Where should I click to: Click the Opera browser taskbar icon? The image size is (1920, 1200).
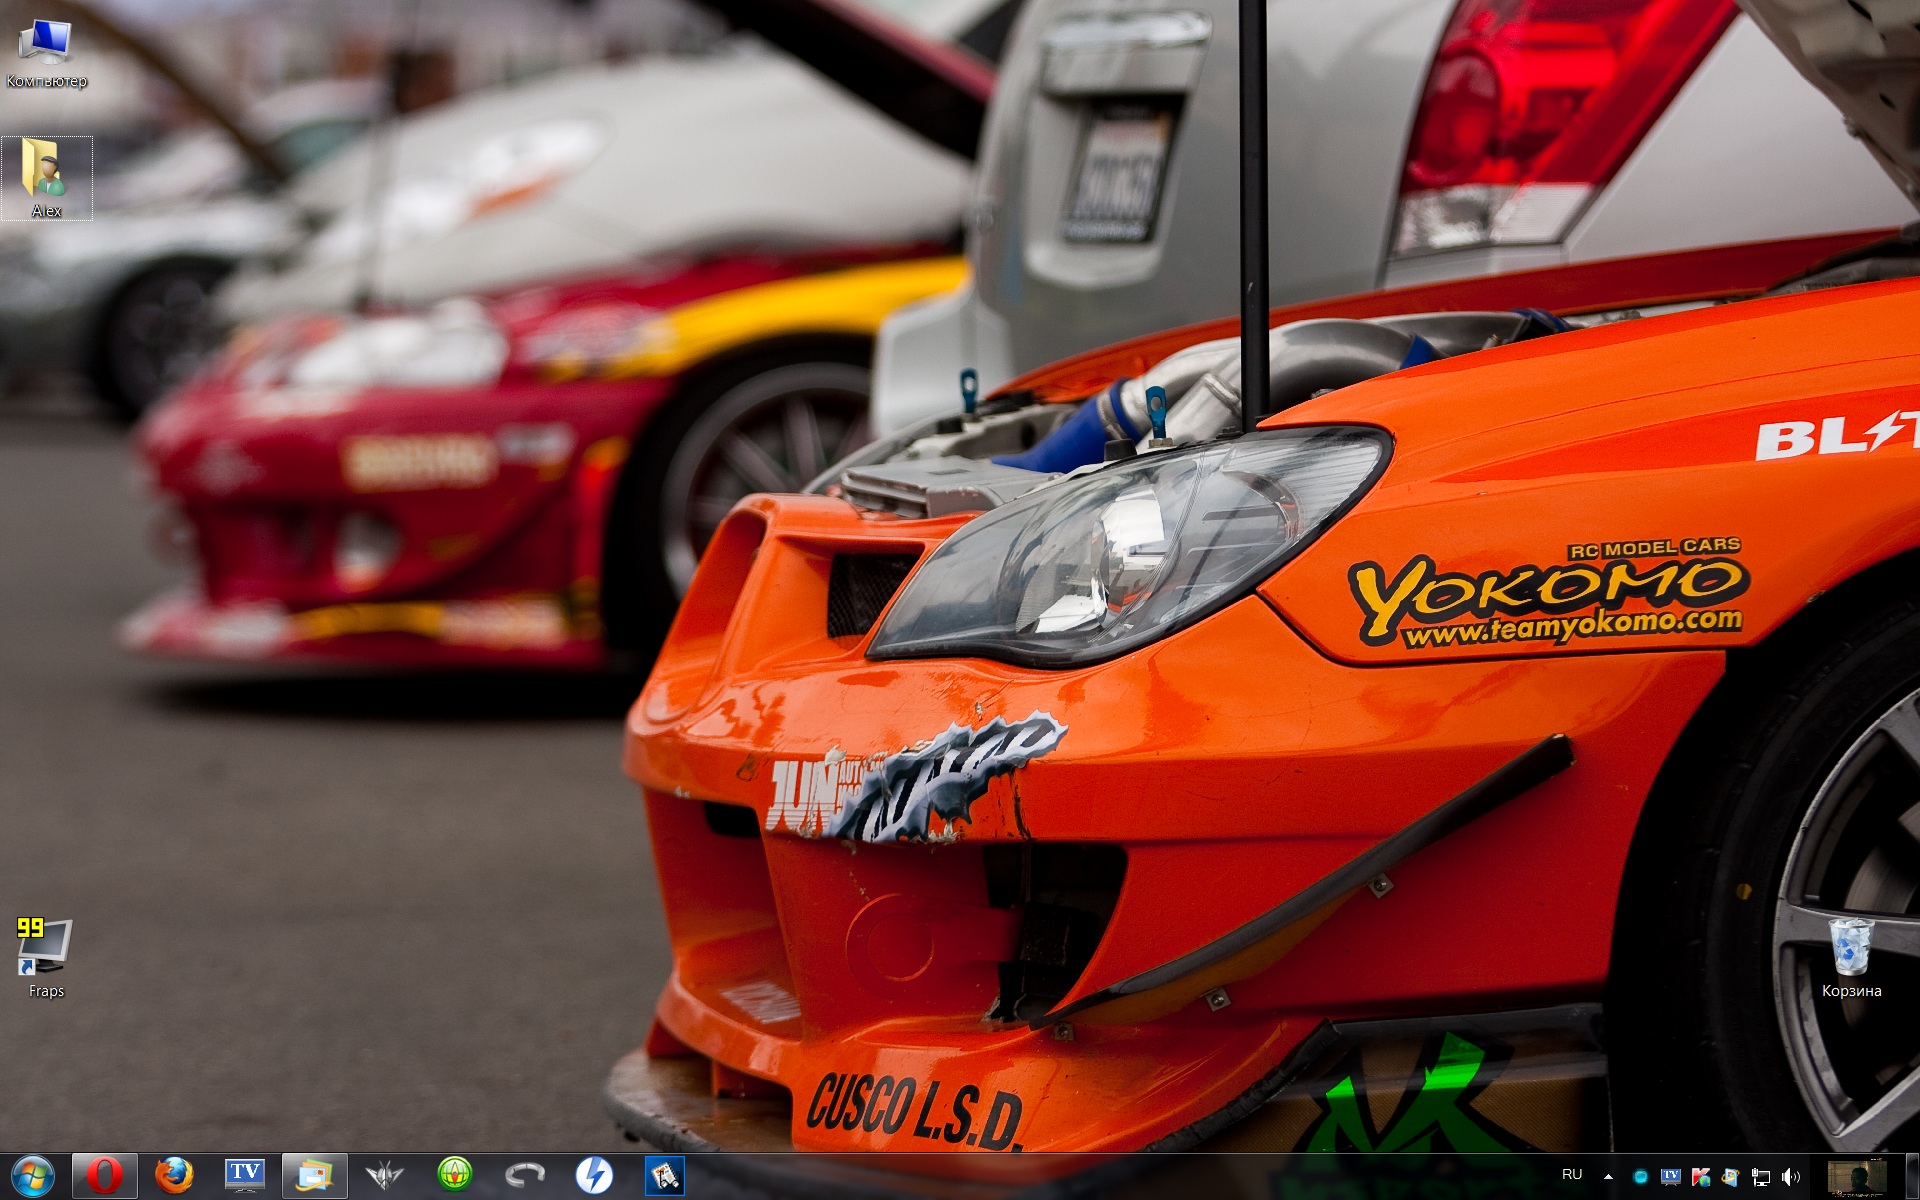[104, 1176]
